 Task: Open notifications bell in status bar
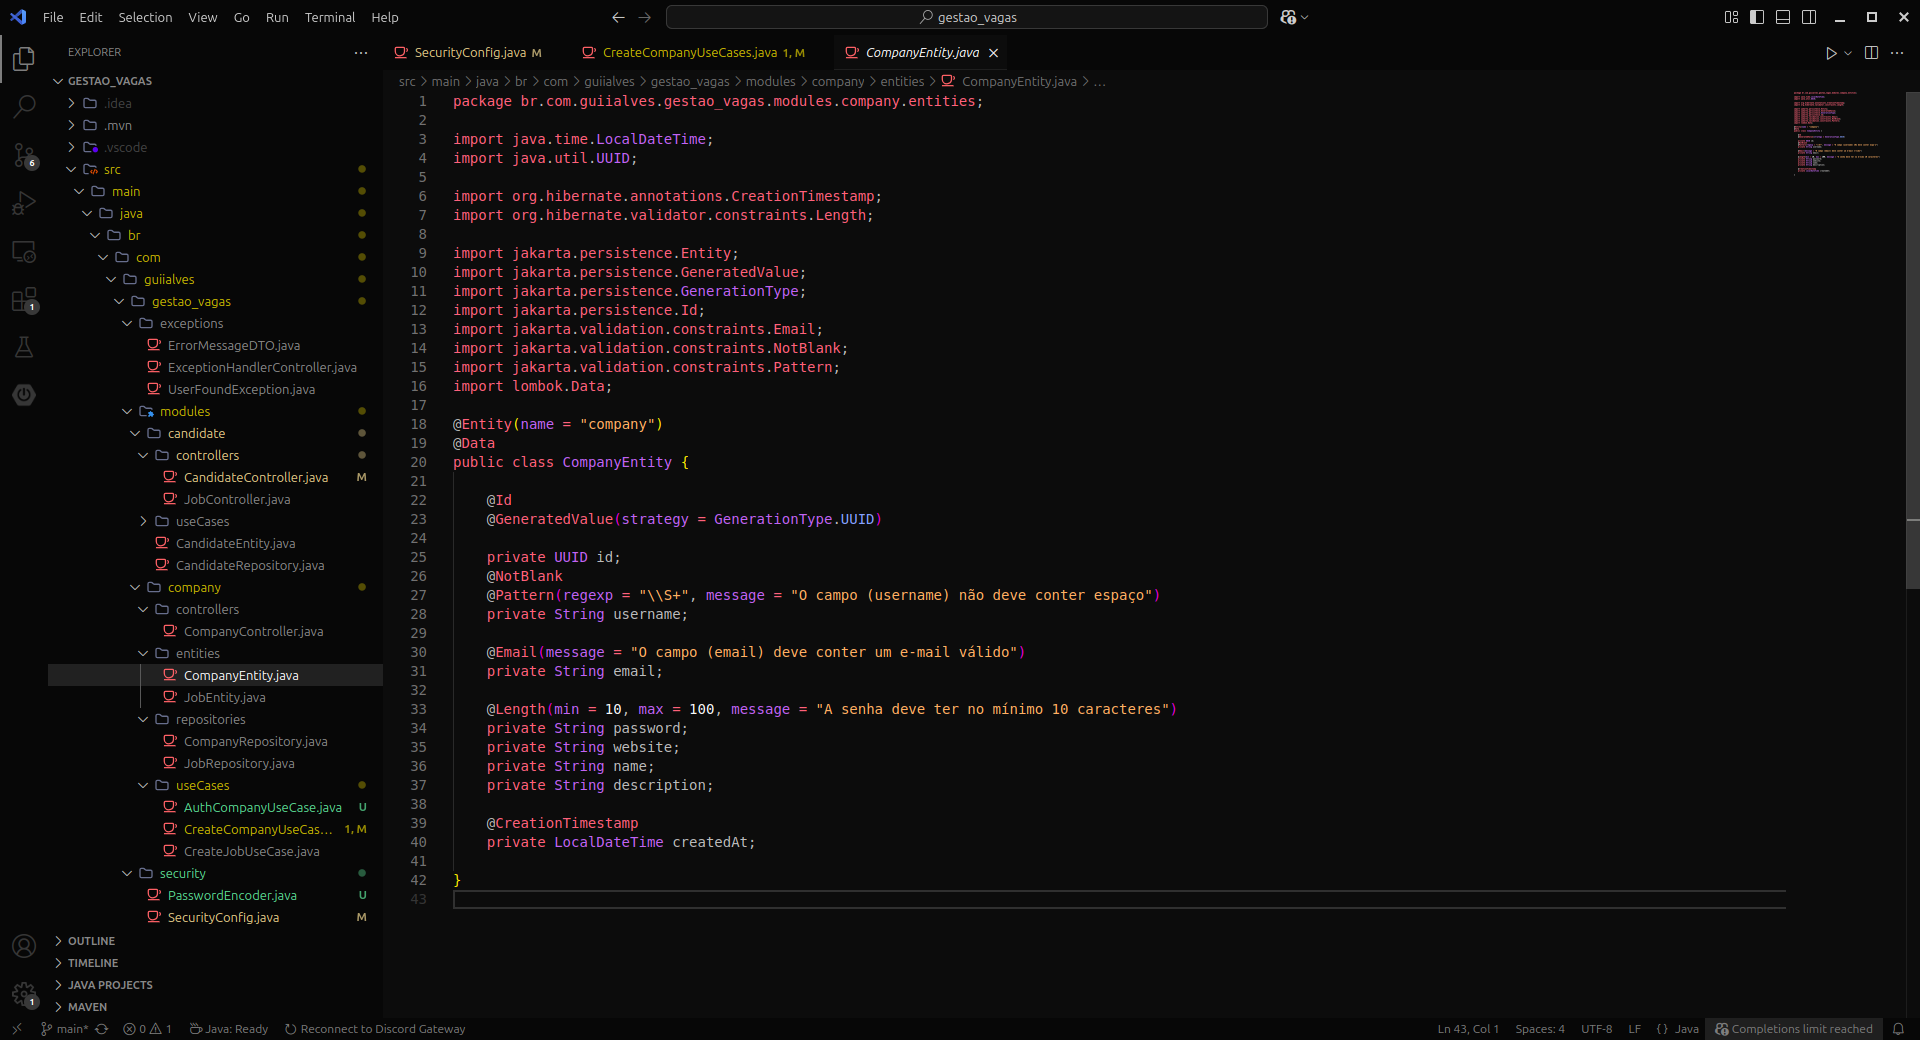[1898, 1029]
